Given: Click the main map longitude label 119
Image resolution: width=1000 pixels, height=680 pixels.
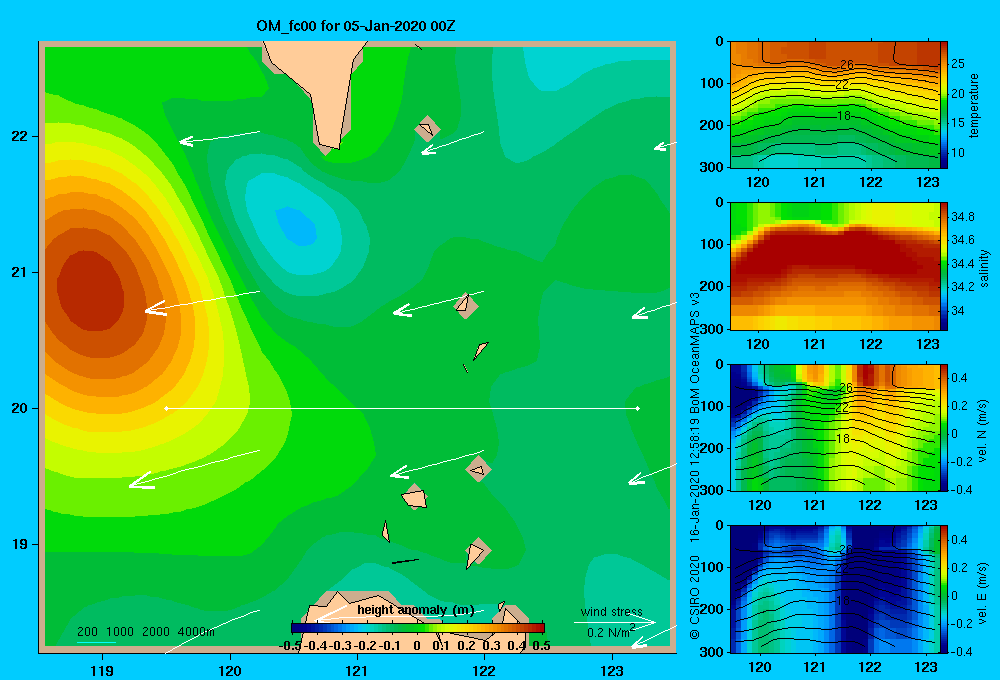Looking at the screenshot, I should click(102, 670).
